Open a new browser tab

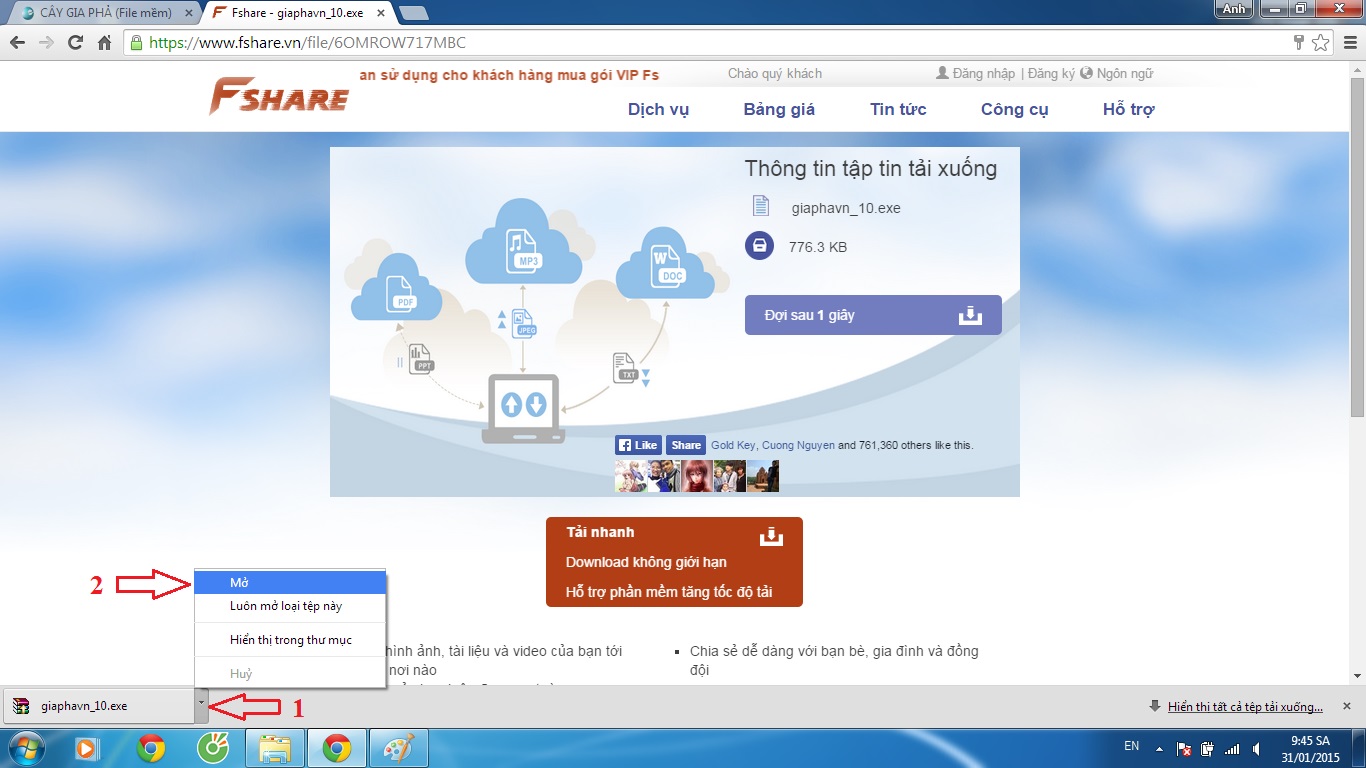tap(413, 13)
